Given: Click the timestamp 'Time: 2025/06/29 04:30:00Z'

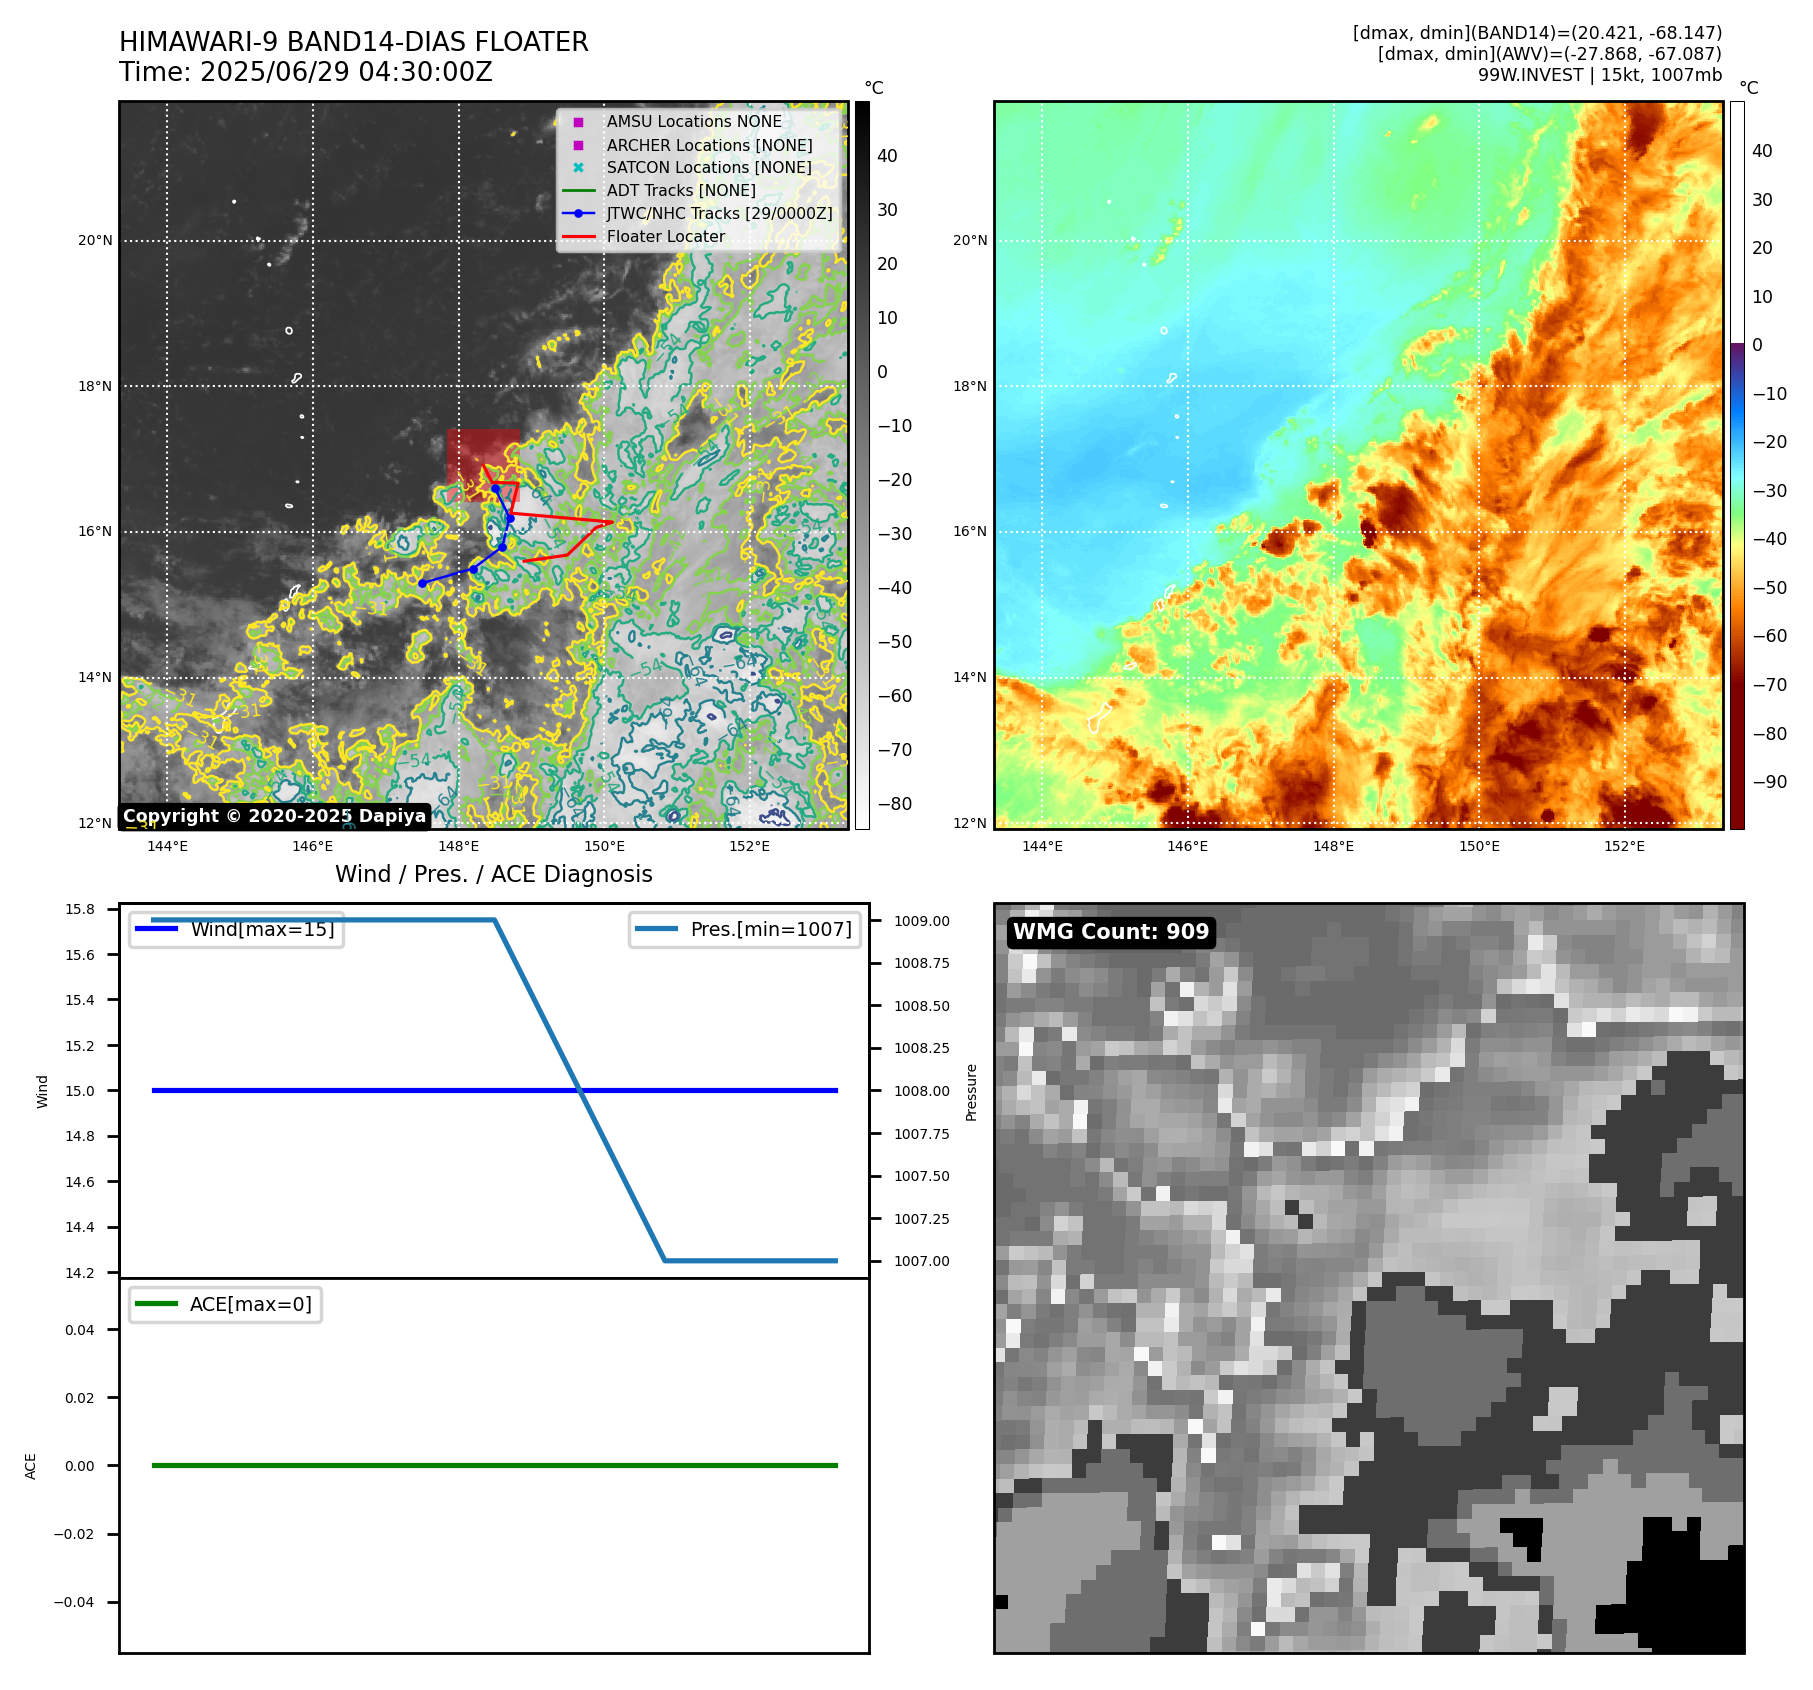Looking at the screenshot, I should (x=306, y=72).
